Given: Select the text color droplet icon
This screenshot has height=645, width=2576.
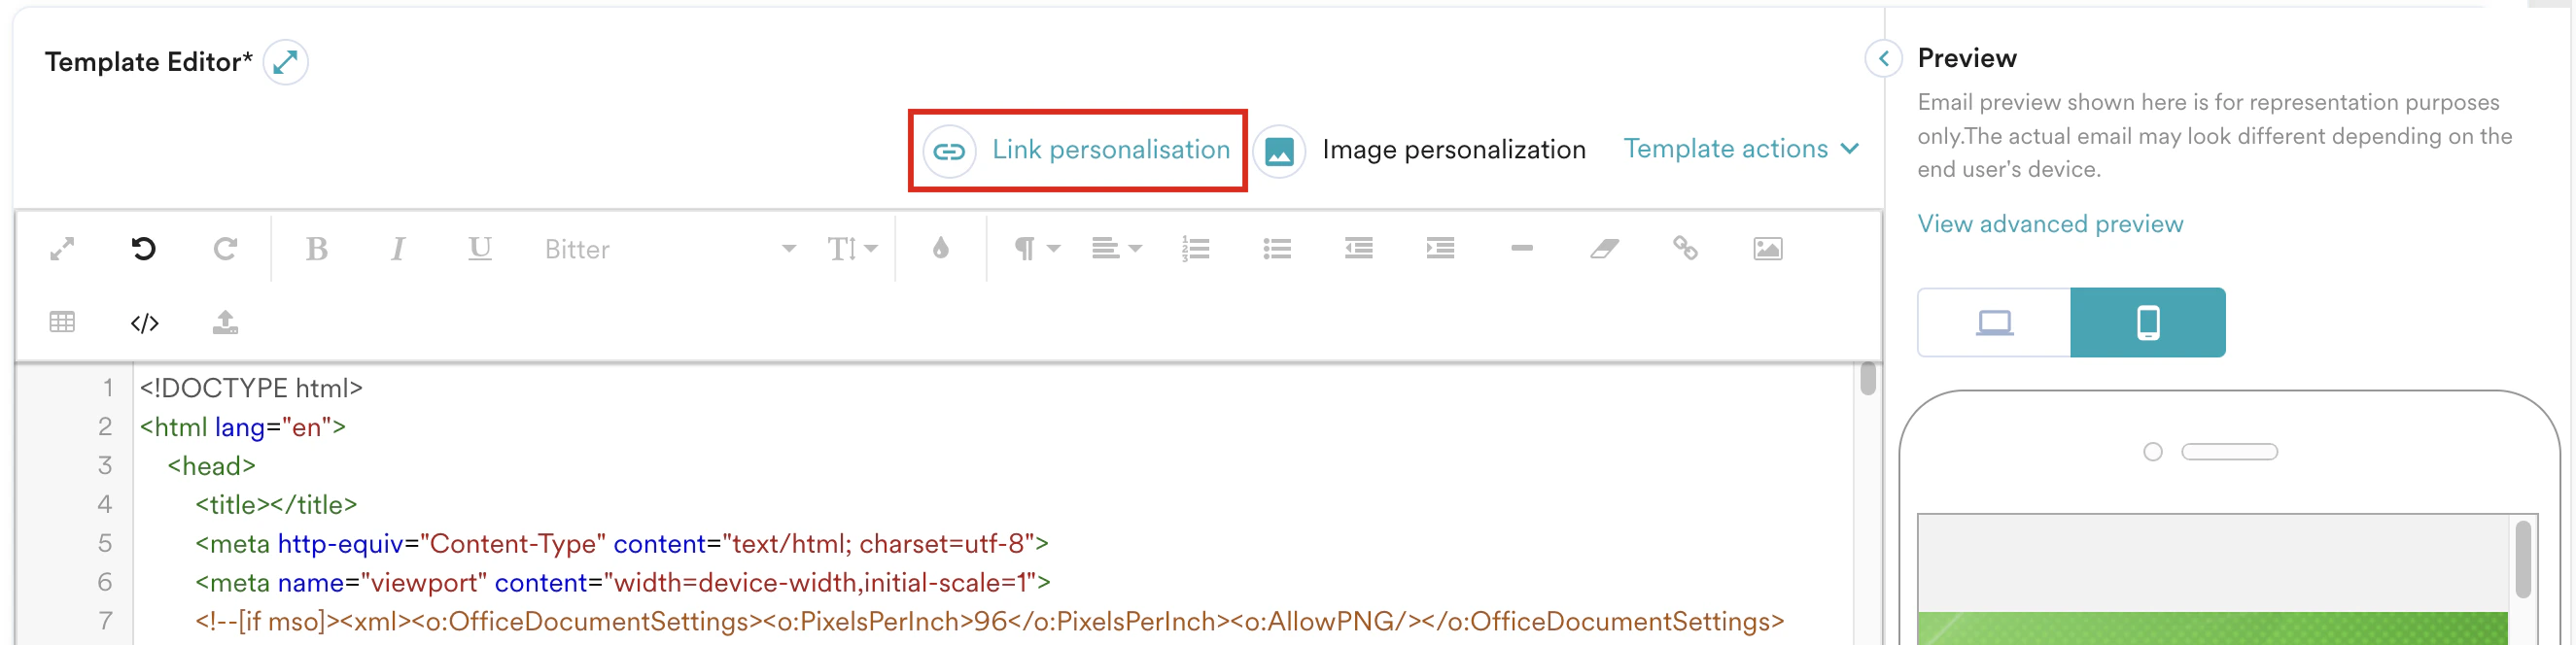Looking at the screenshot, I should (x=940, y=249).
